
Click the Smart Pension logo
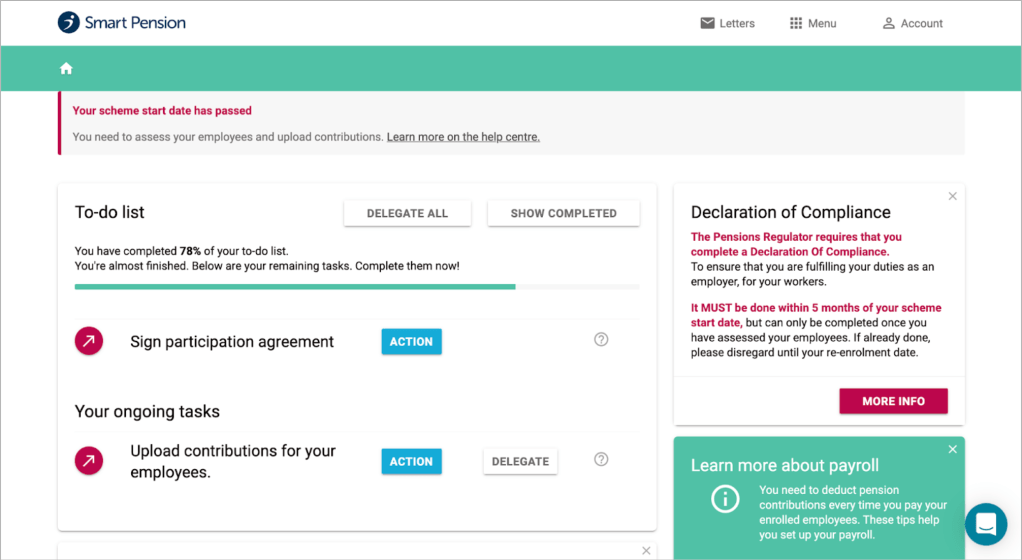click(122, 23)
